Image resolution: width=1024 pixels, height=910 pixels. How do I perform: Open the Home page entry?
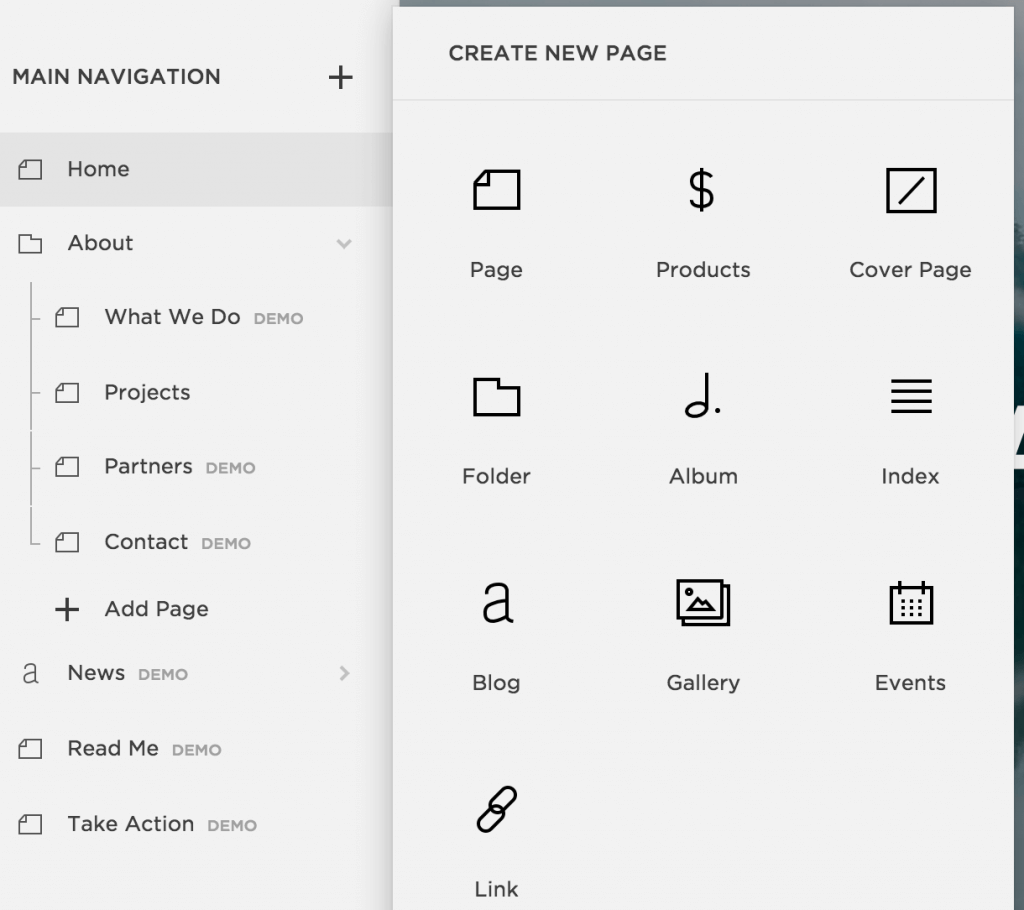pos(196,170)
